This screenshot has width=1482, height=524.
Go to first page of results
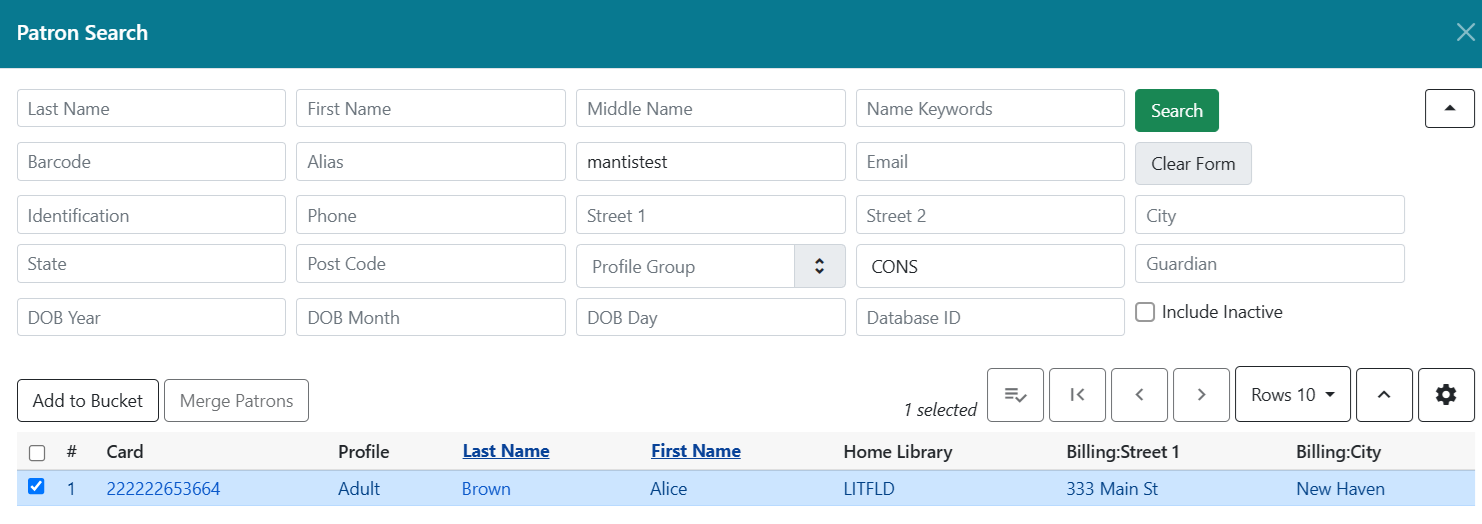[x=1077, y=394]
